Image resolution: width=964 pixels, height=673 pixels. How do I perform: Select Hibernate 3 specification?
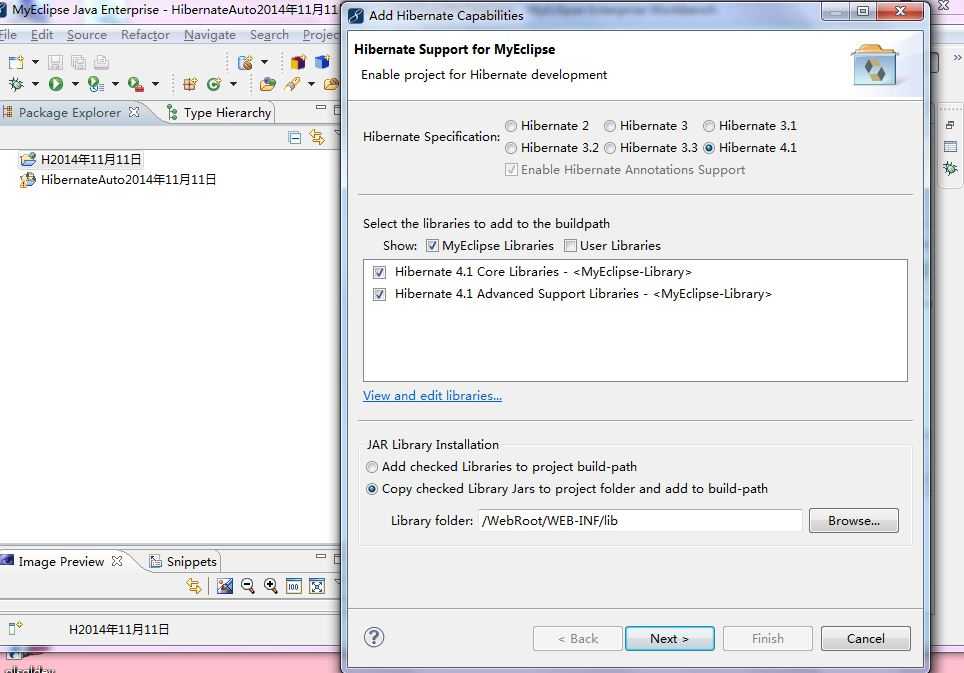[x=610, y=126]
